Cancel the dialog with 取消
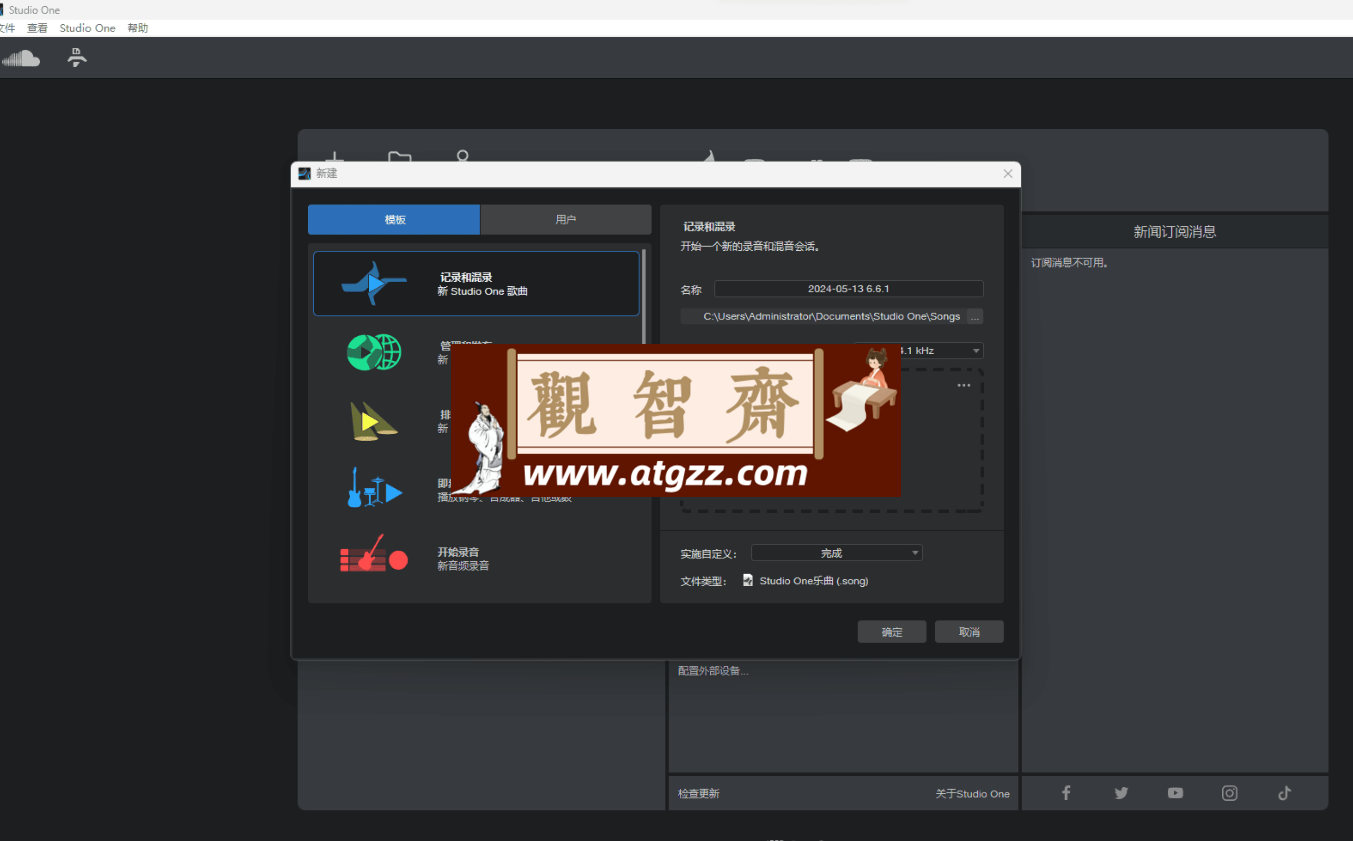Image resolution: width=1353 pixels, height=841 pixels. [x=969, y=632]
